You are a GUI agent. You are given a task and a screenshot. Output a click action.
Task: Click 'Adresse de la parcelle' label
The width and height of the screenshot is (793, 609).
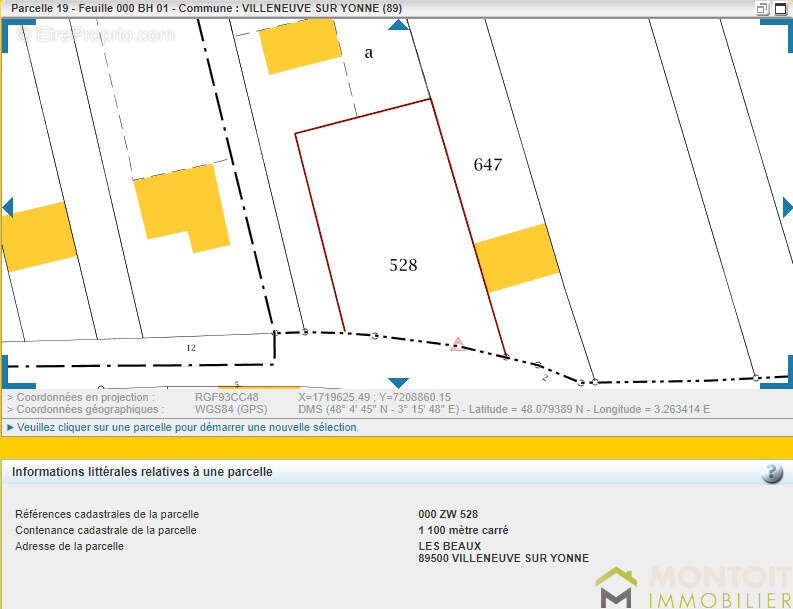[69, 546]
